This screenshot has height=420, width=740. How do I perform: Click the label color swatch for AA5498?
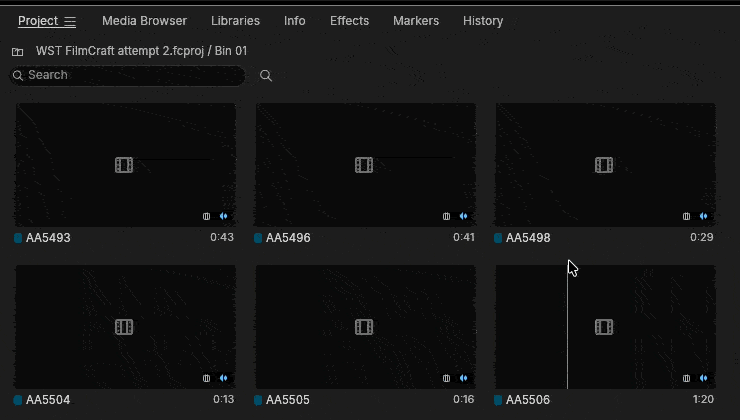[x=498, y=238]
